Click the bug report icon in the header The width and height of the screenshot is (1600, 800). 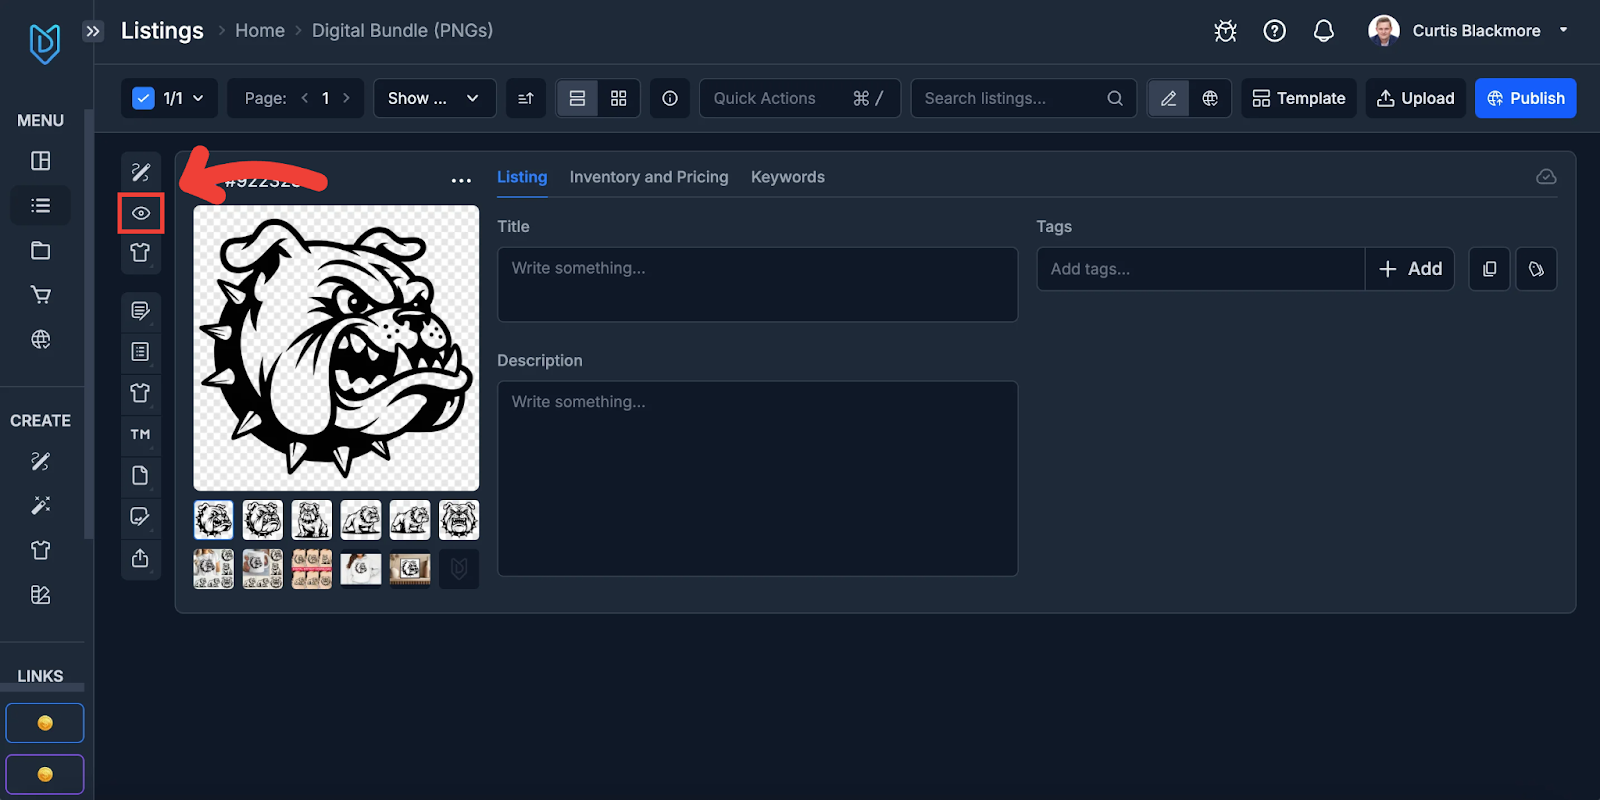pyautogui.click(x=1225, y=31)
